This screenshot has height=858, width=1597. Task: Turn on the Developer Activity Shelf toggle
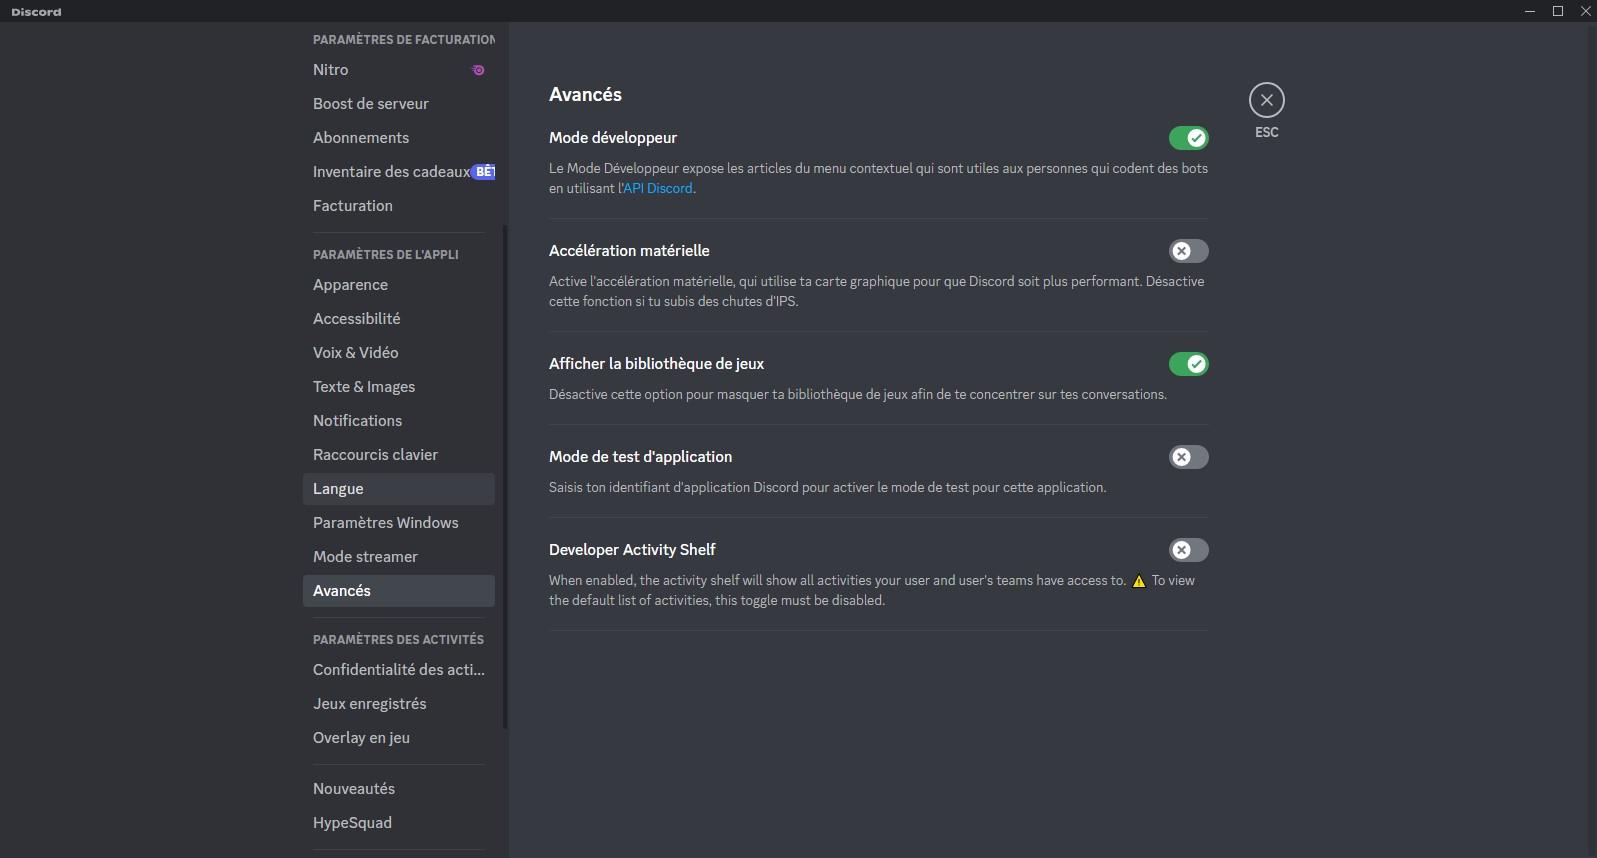pos(1189,550)
